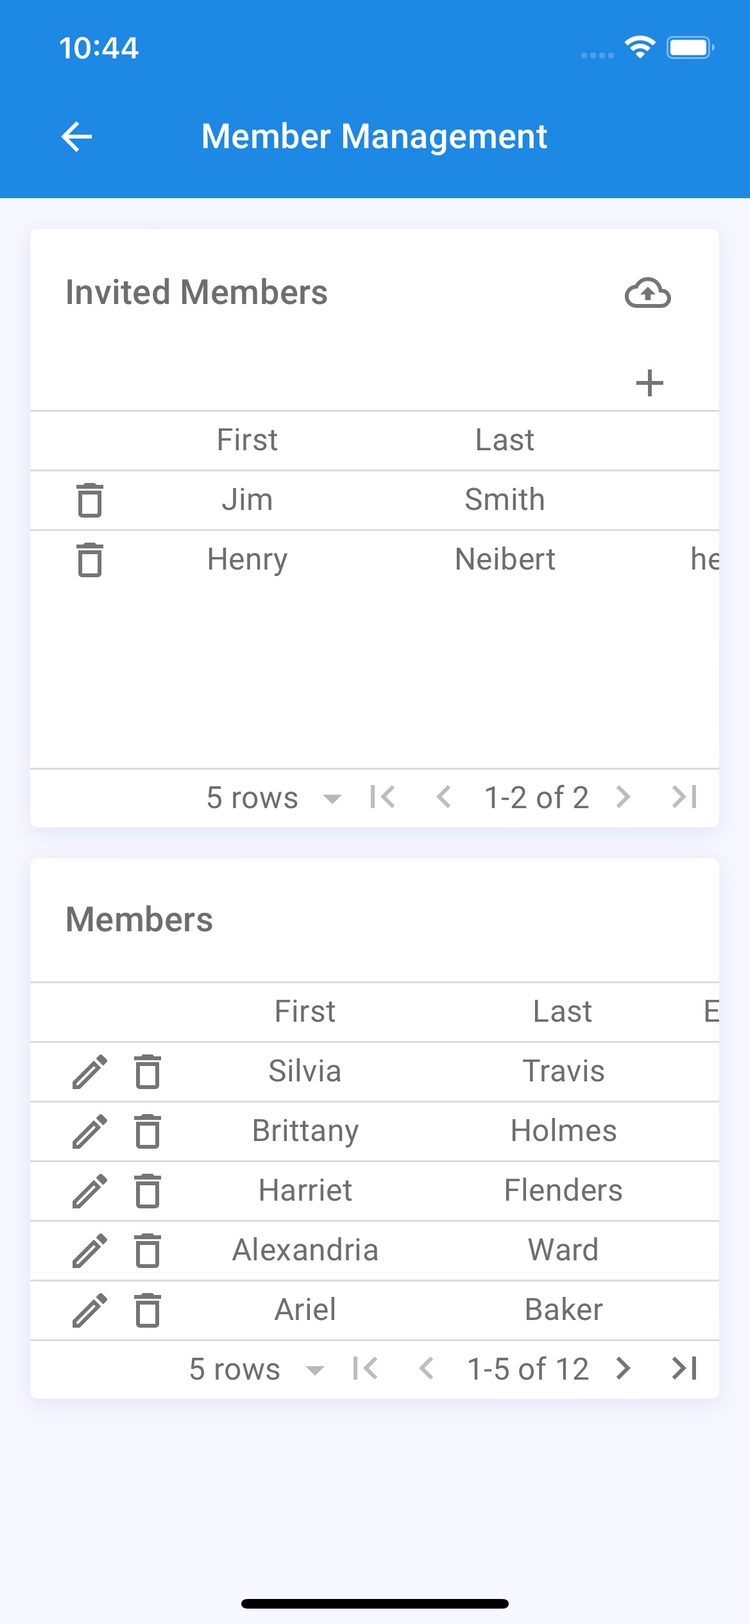Sort Invited Members by Last header

click(505, 440)
